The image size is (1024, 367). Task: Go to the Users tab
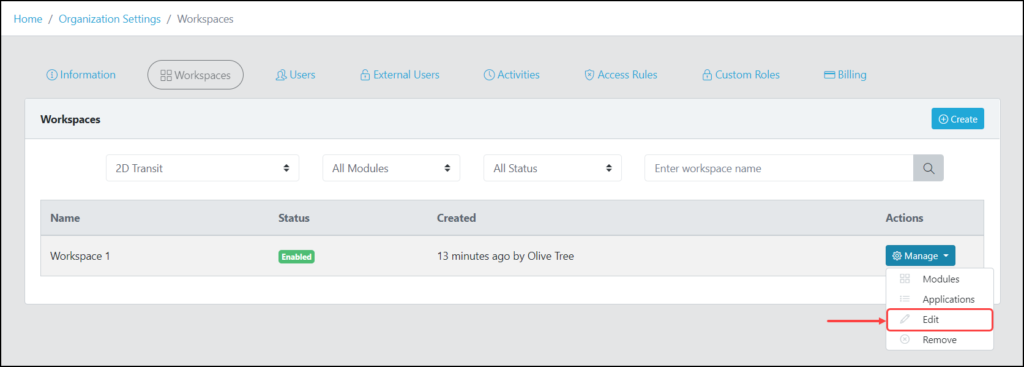point(295,74)
